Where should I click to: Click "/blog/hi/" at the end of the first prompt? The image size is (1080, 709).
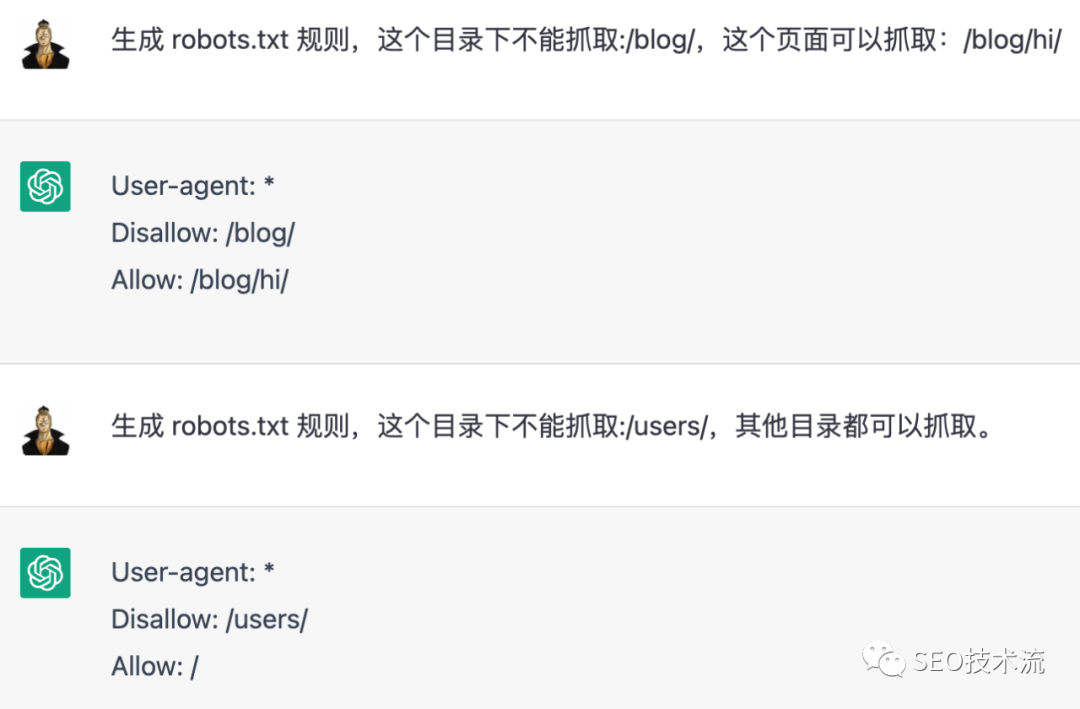pos(1011,41)
